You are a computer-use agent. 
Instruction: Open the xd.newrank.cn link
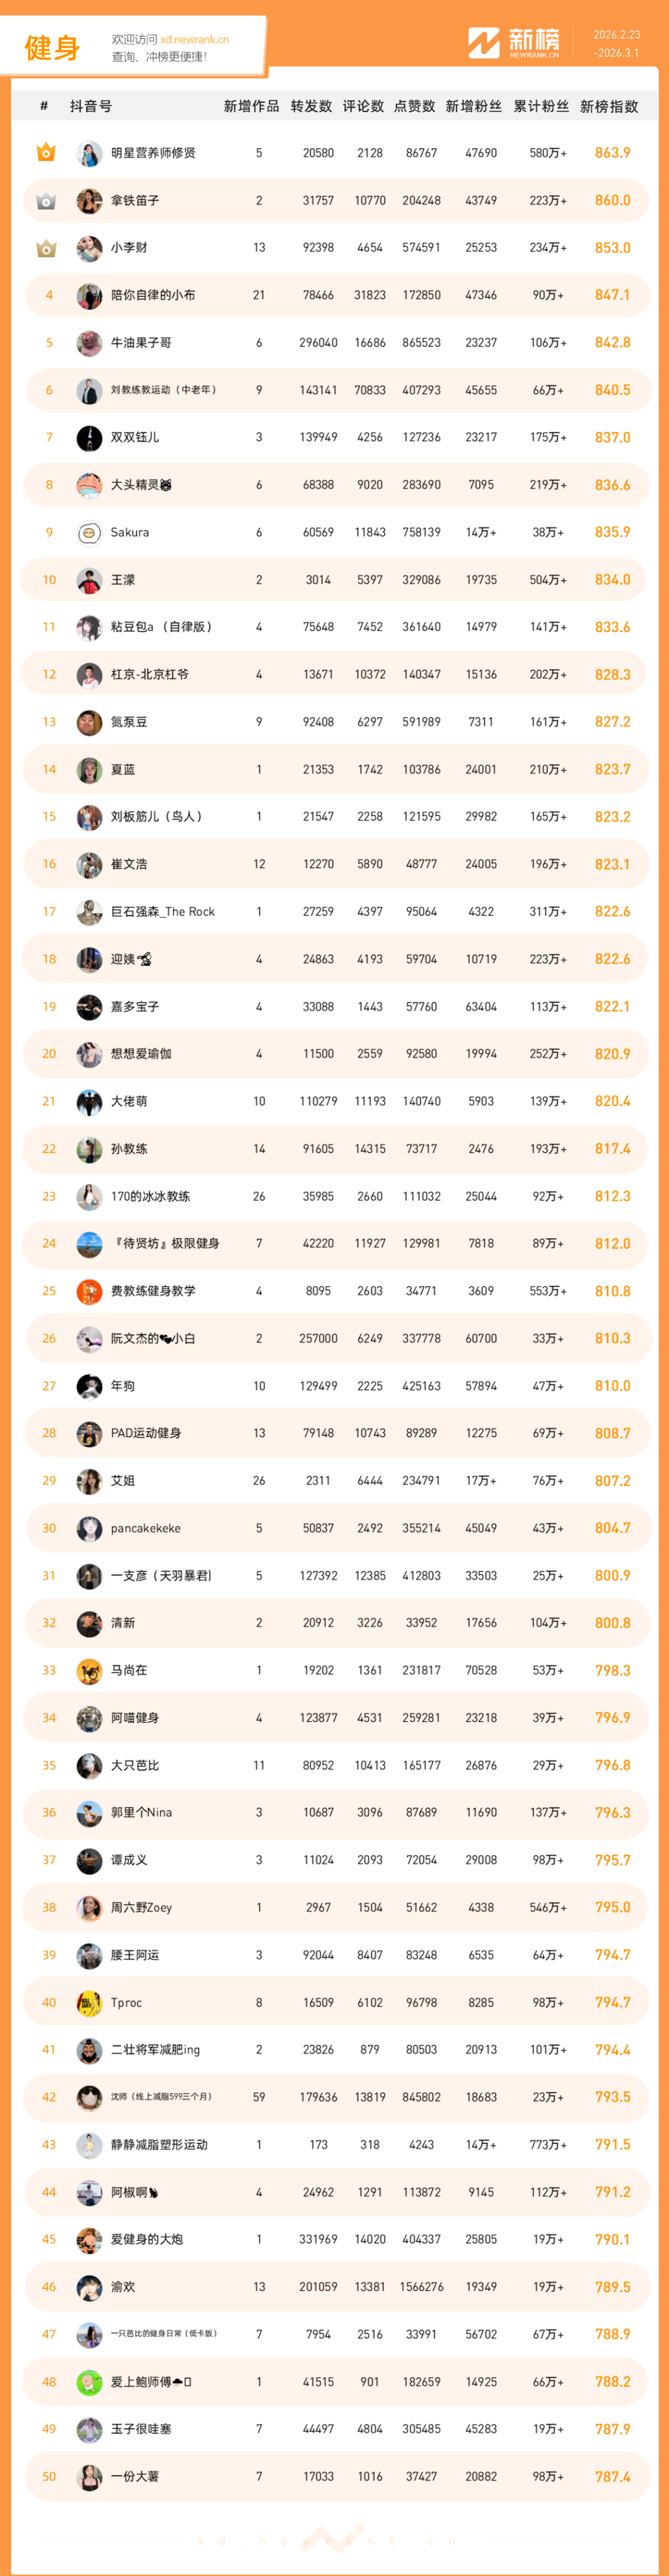194,40
